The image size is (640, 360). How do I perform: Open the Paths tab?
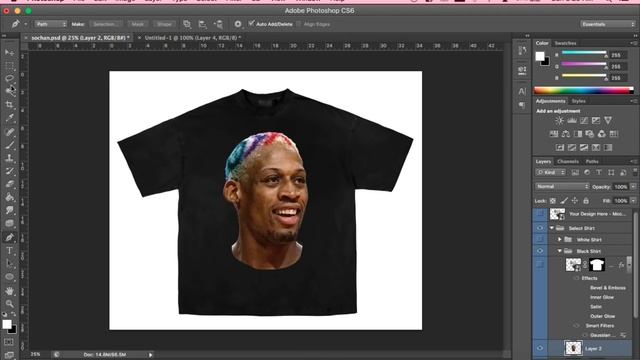pyautogui.click(x=592, y=161)
